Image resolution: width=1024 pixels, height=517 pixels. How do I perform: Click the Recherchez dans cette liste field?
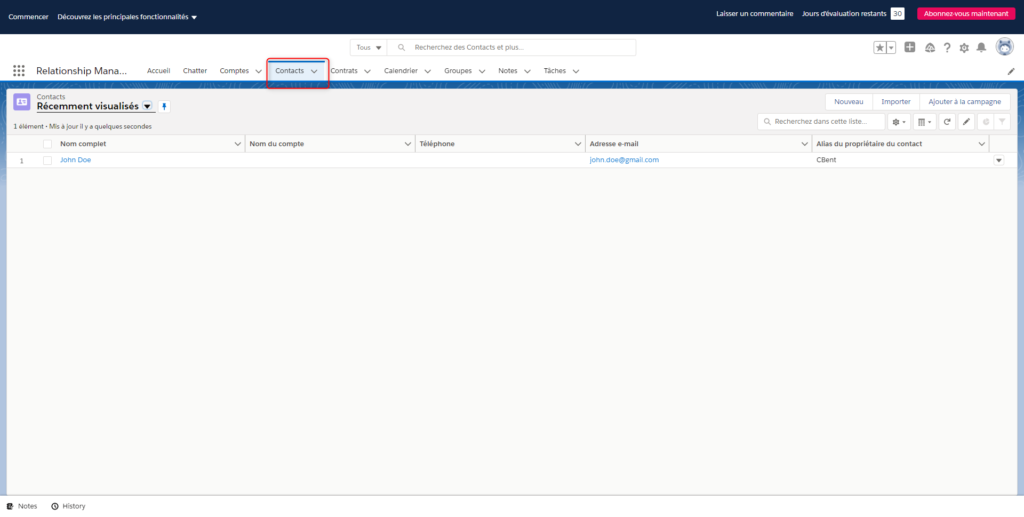(822, 122)
